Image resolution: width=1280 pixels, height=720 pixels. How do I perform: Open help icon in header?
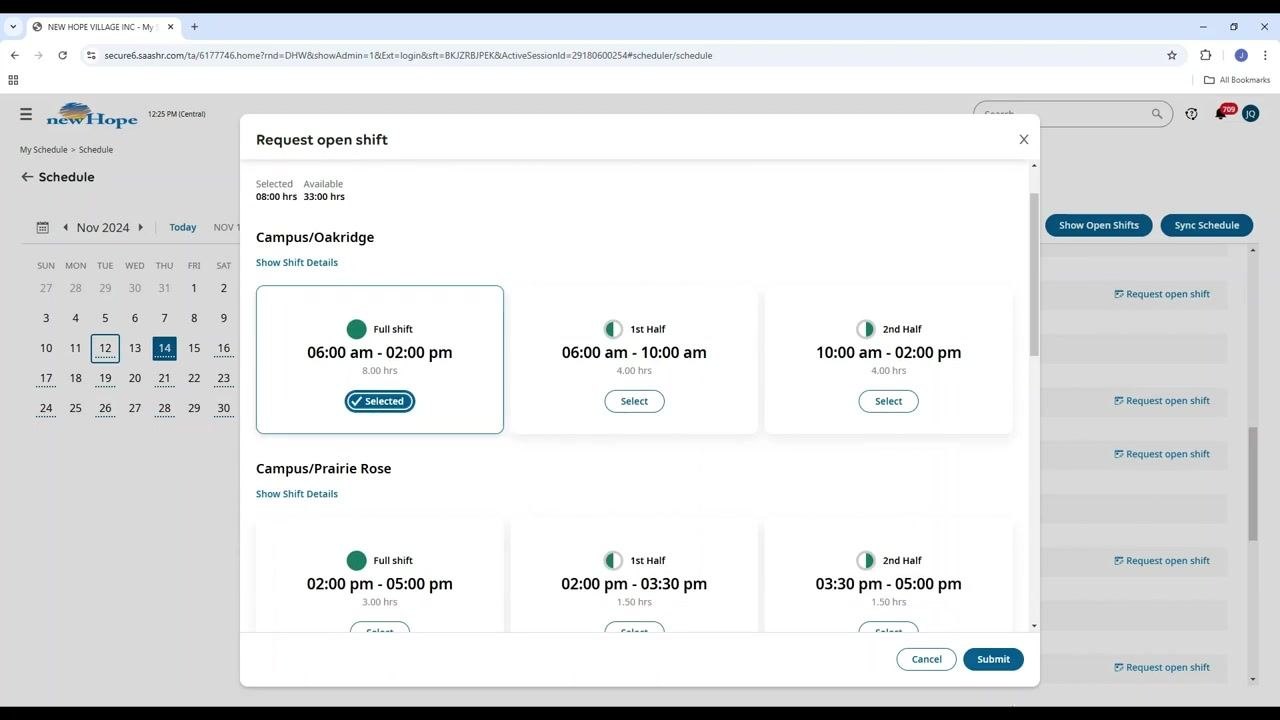(x=1191, y=114)
